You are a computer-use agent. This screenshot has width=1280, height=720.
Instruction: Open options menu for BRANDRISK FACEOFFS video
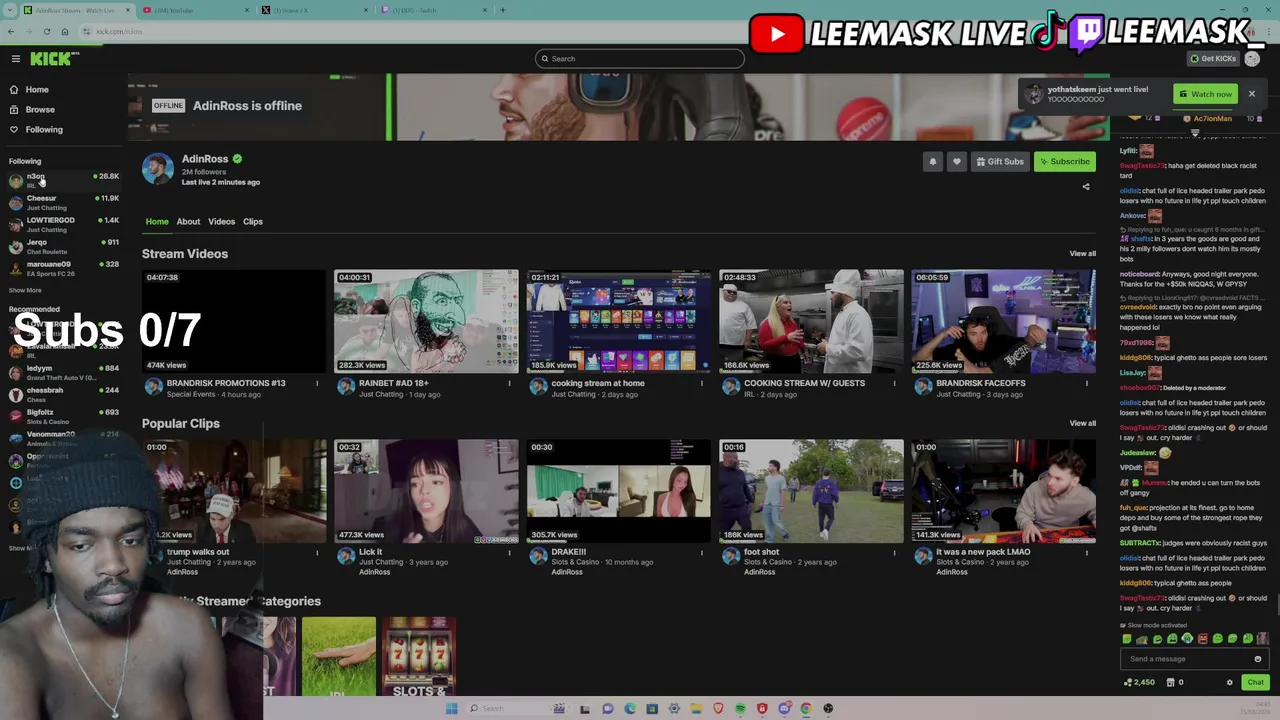(1087, 384)
